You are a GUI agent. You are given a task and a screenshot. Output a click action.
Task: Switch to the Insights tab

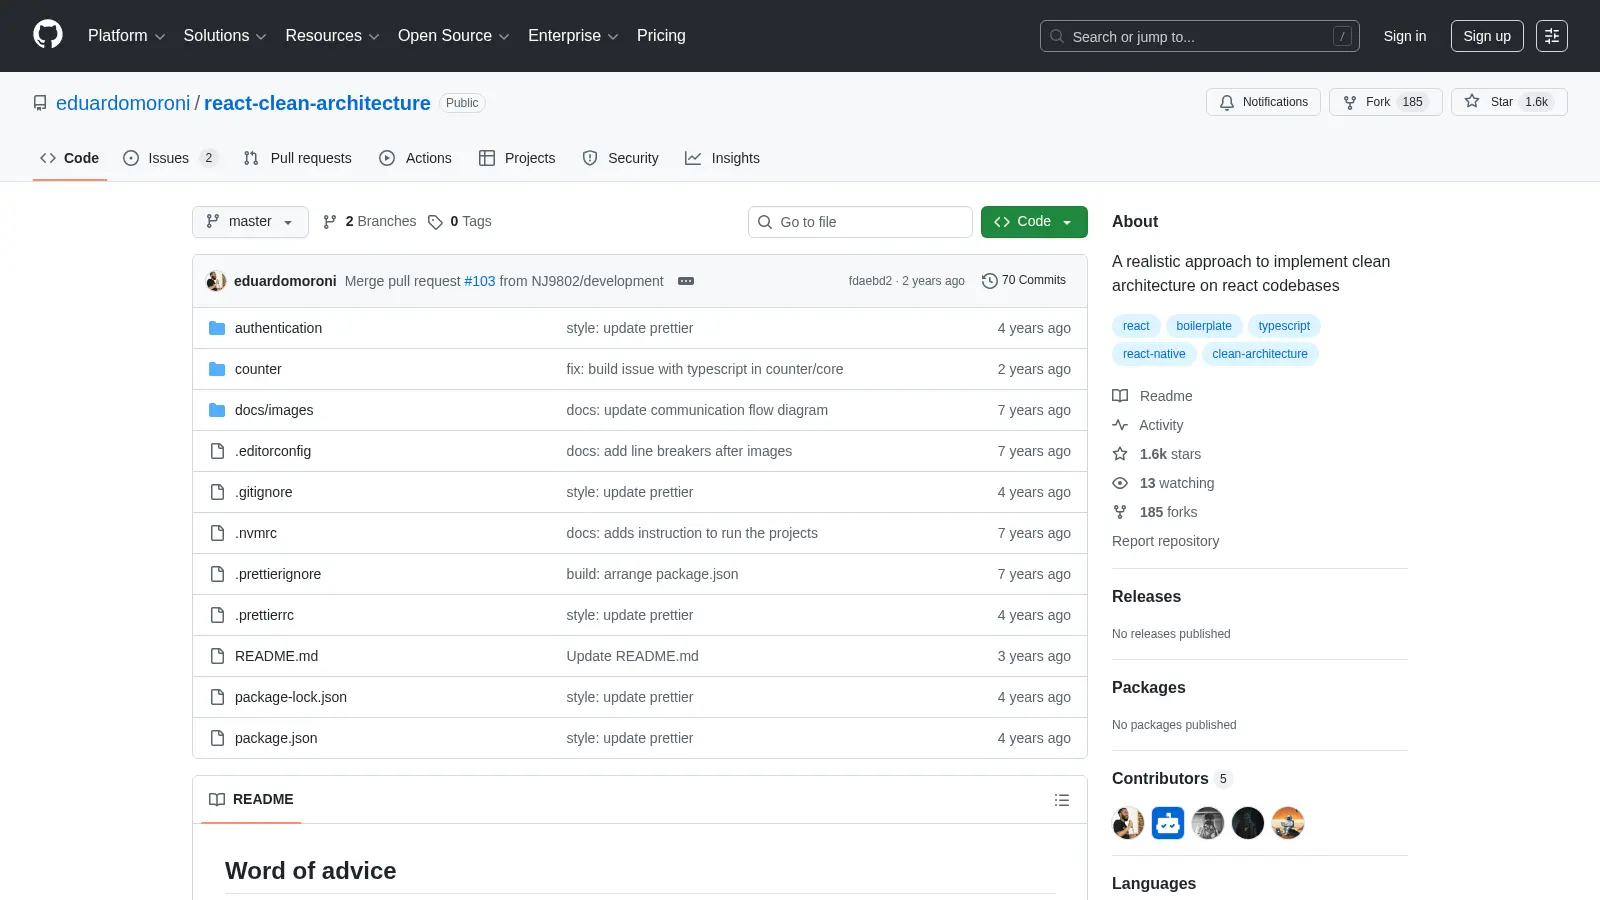click(x=722, y=158)
